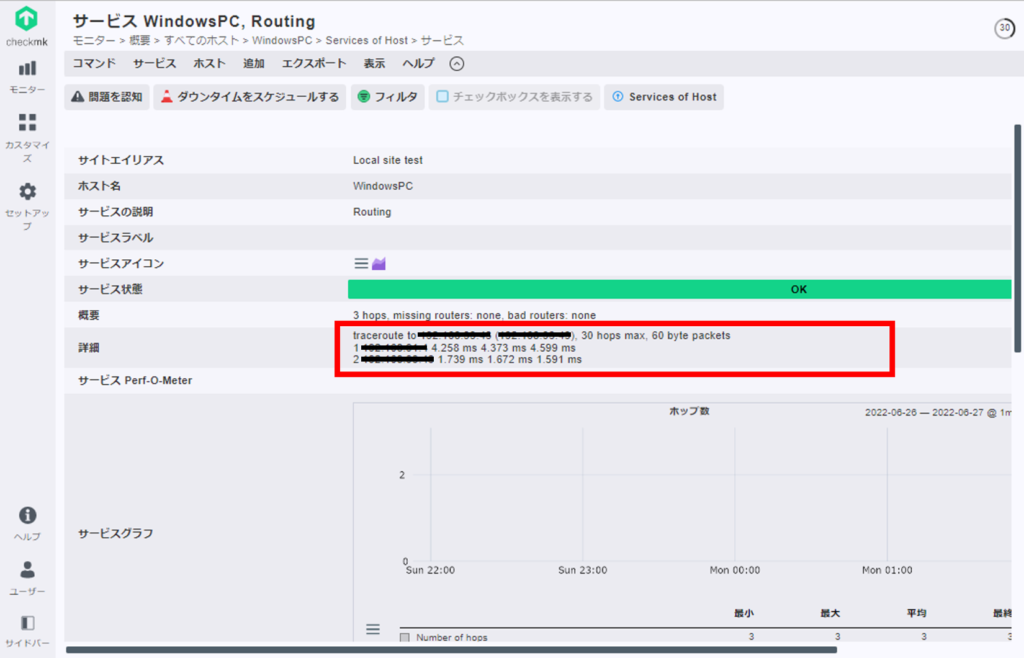Viewport: 1024px width, 658px height.
Task: Click すべてのホスト breadcrumb link
Action: coord(202,40)
